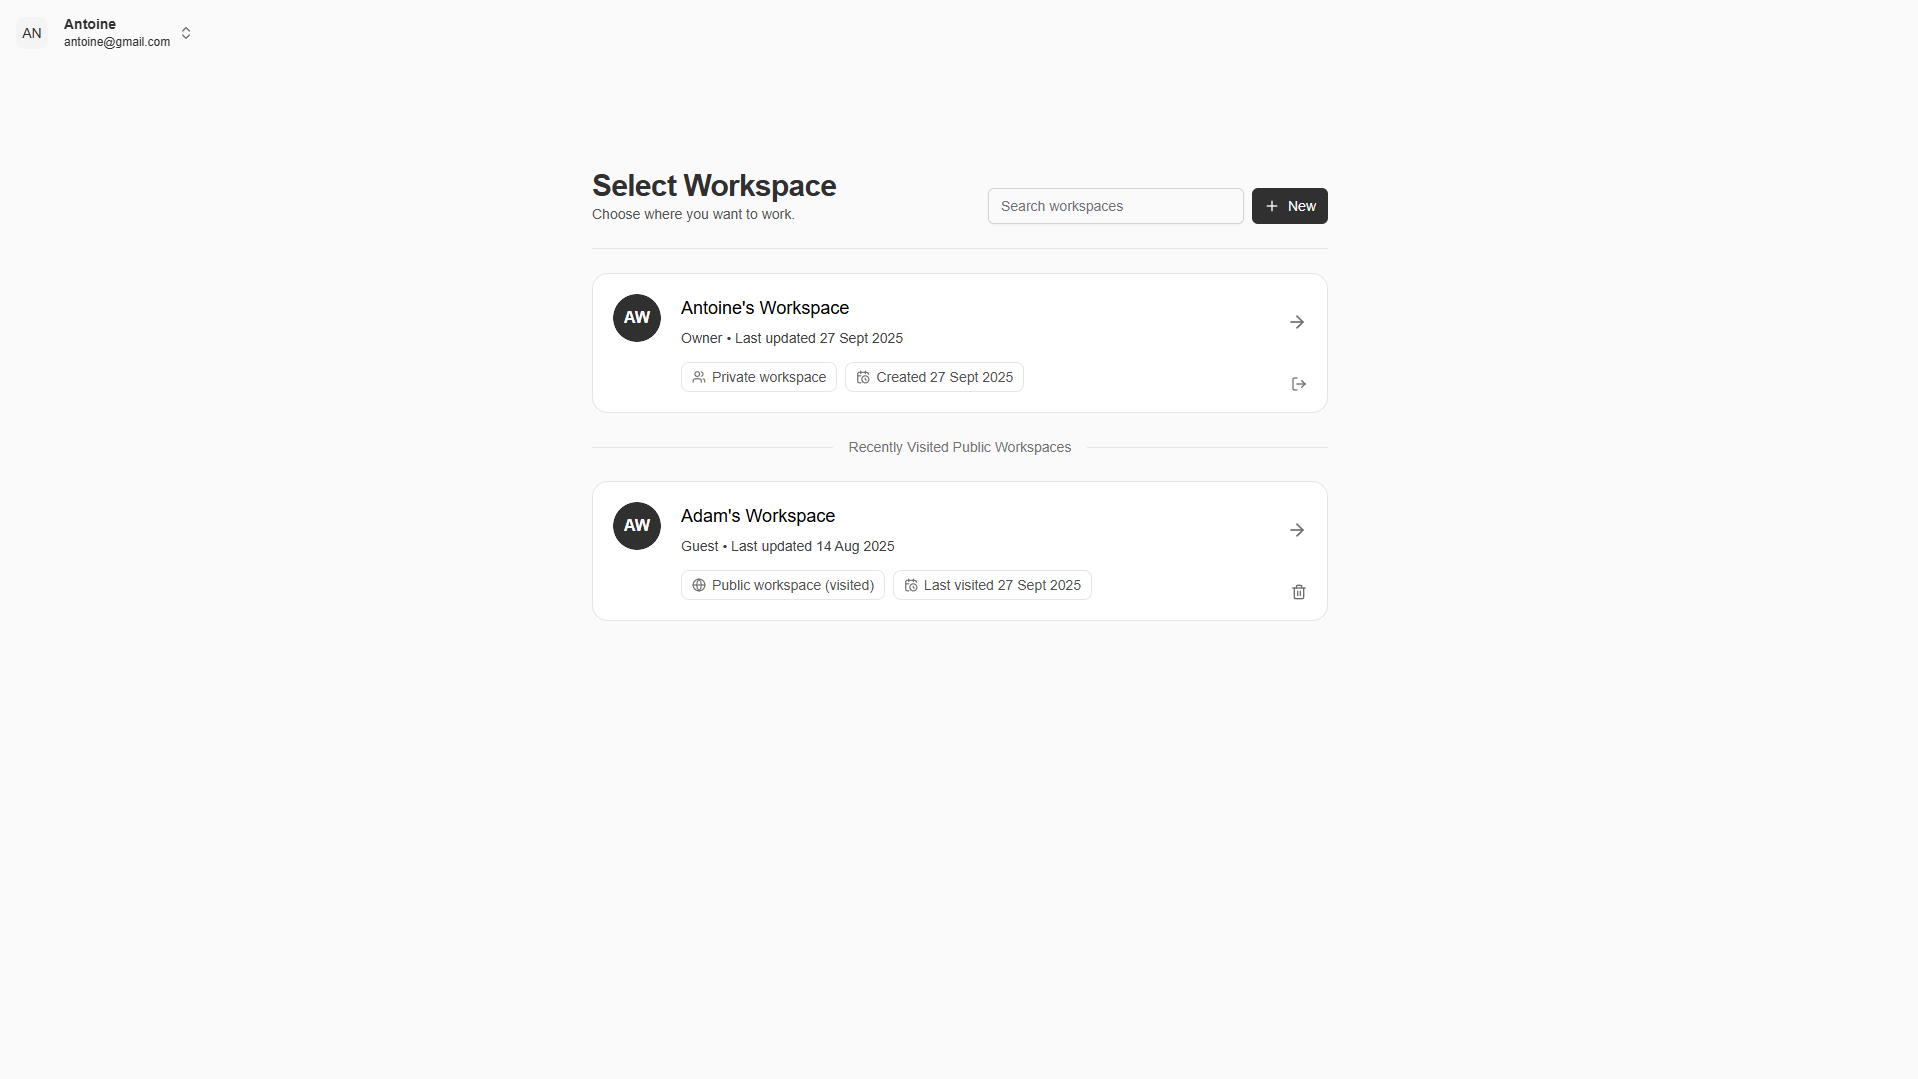The width and height of the screenshot is (1918, 1079).
Task: Click the Last visited 27 Sept 2025 badge
Action: (992, 585)
